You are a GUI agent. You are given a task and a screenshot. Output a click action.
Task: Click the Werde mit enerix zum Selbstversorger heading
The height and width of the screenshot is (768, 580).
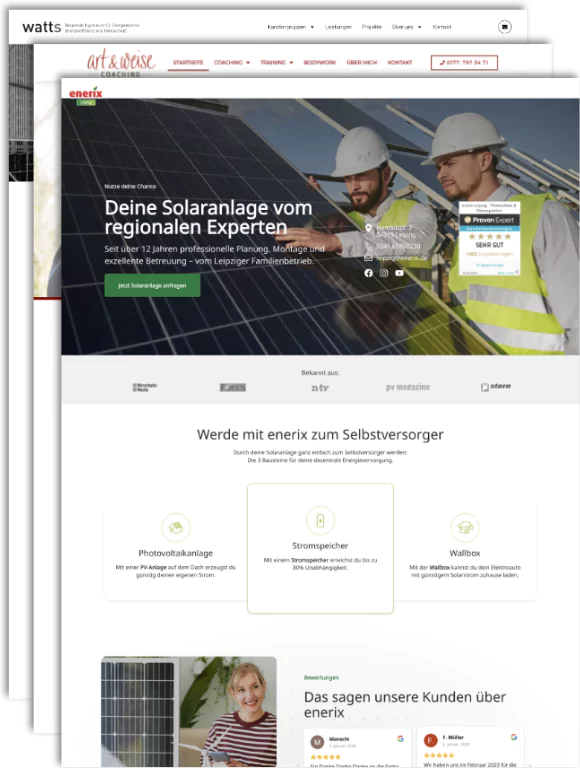pyautogui.click(x=320, y=434)
